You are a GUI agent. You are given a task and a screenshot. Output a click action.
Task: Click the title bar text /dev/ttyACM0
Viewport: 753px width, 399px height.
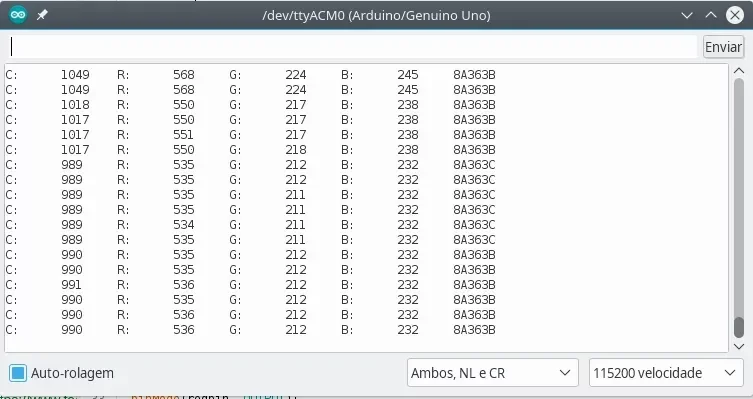click(x=303, y=15)
